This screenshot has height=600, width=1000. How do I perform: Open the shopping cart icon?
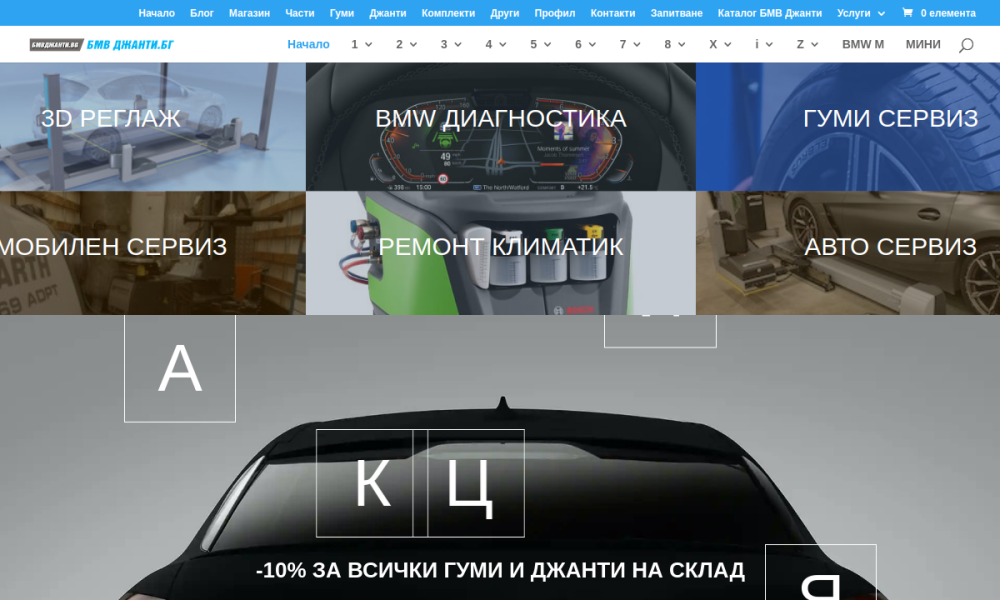click(907, 13)
